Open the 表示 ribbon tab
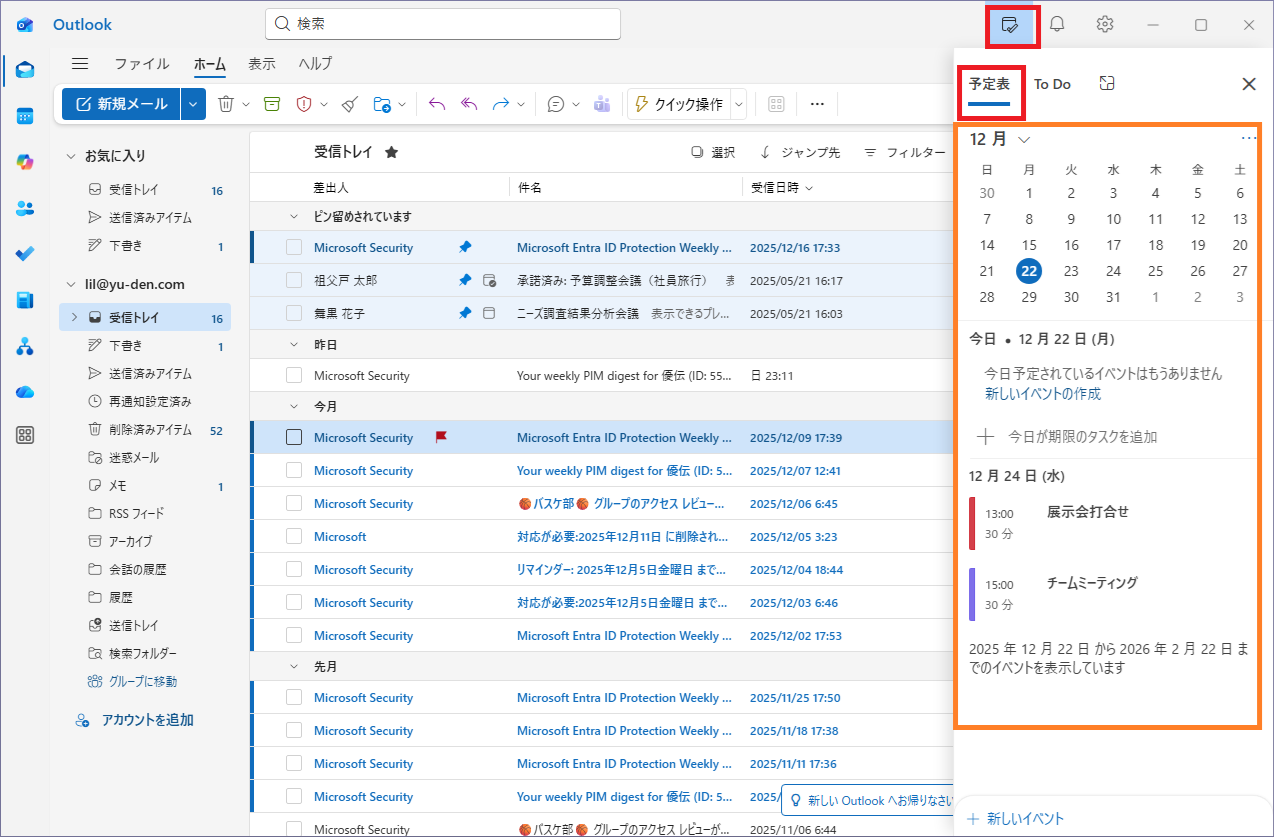The width and height of the screenshot is (1274, 837). pos(262,64)
